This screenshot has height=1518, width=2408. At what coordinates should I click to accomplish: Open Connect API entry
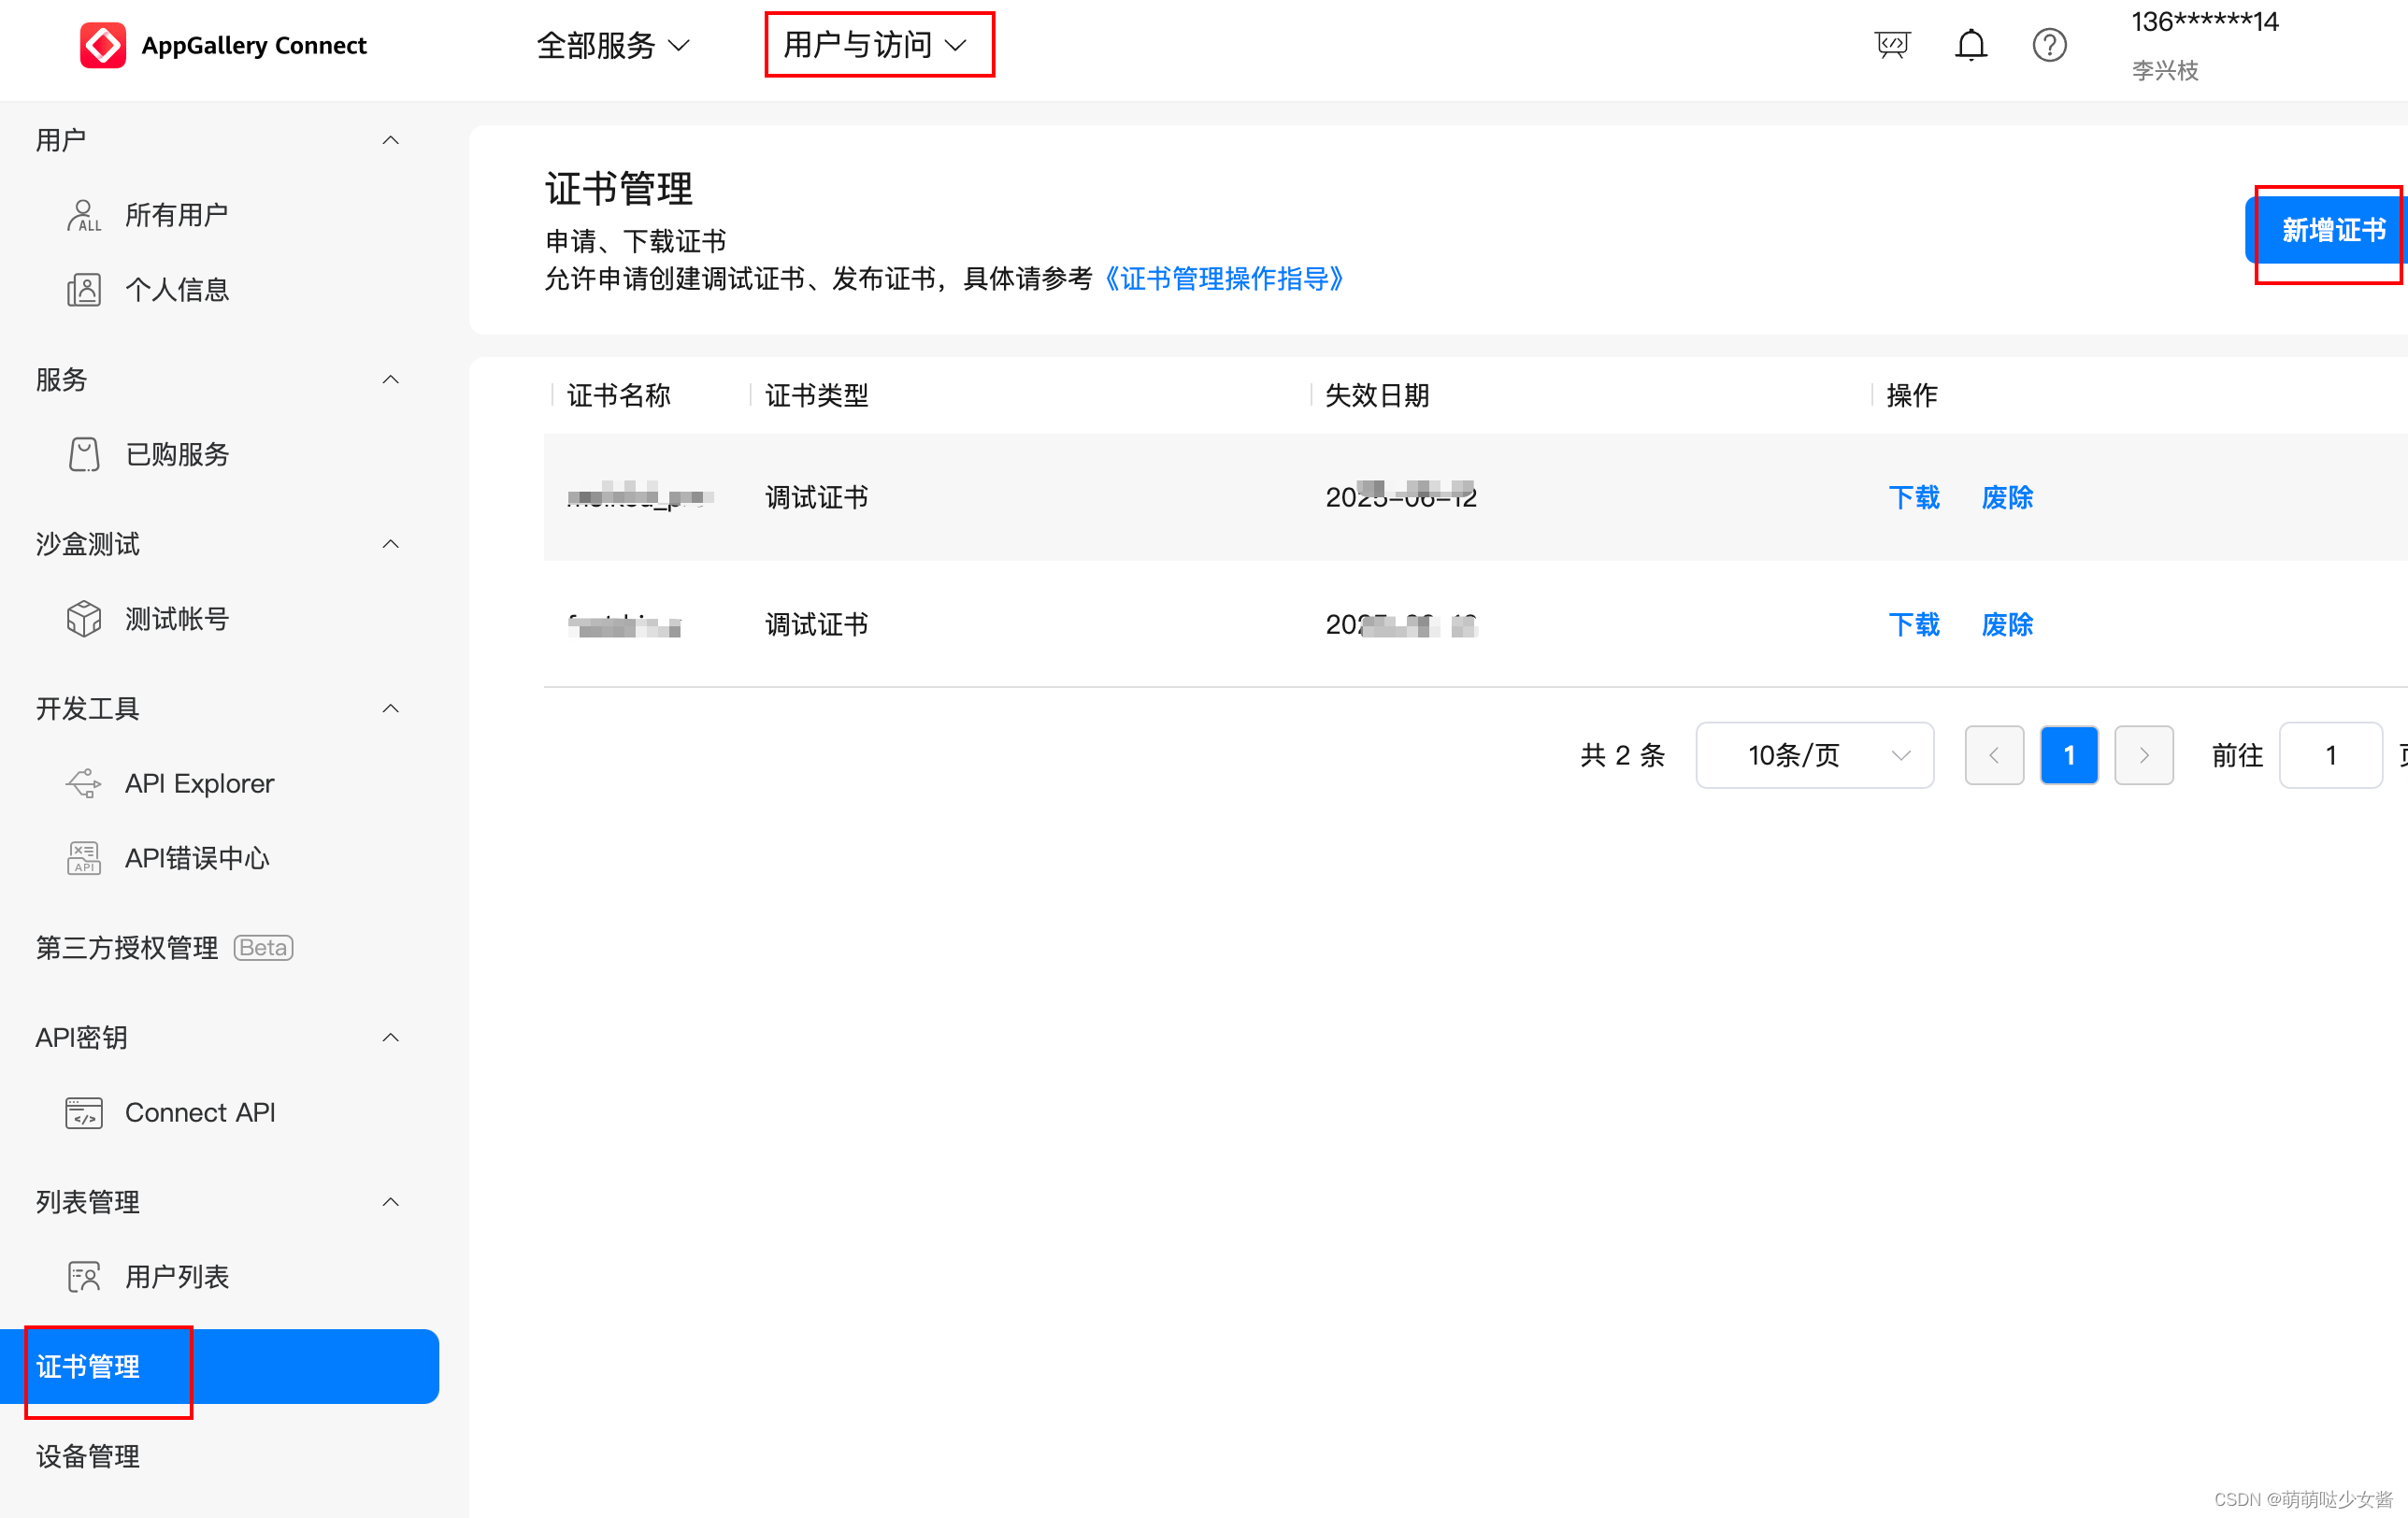click(198, 1112)
